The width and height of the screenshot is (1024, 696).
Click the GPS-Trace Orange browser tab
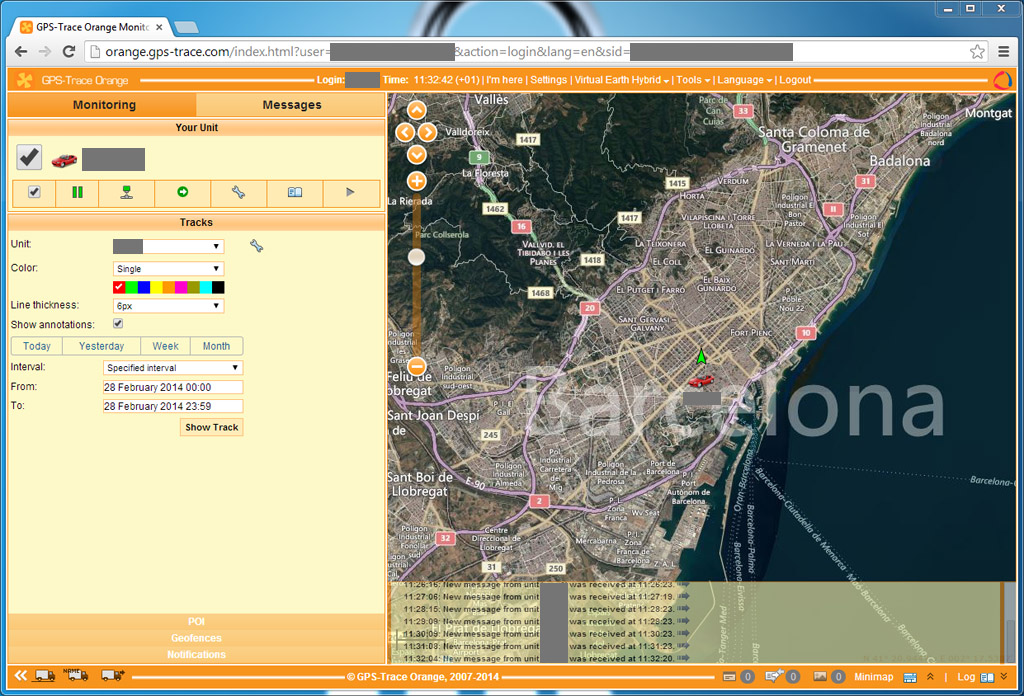point(92,27)
